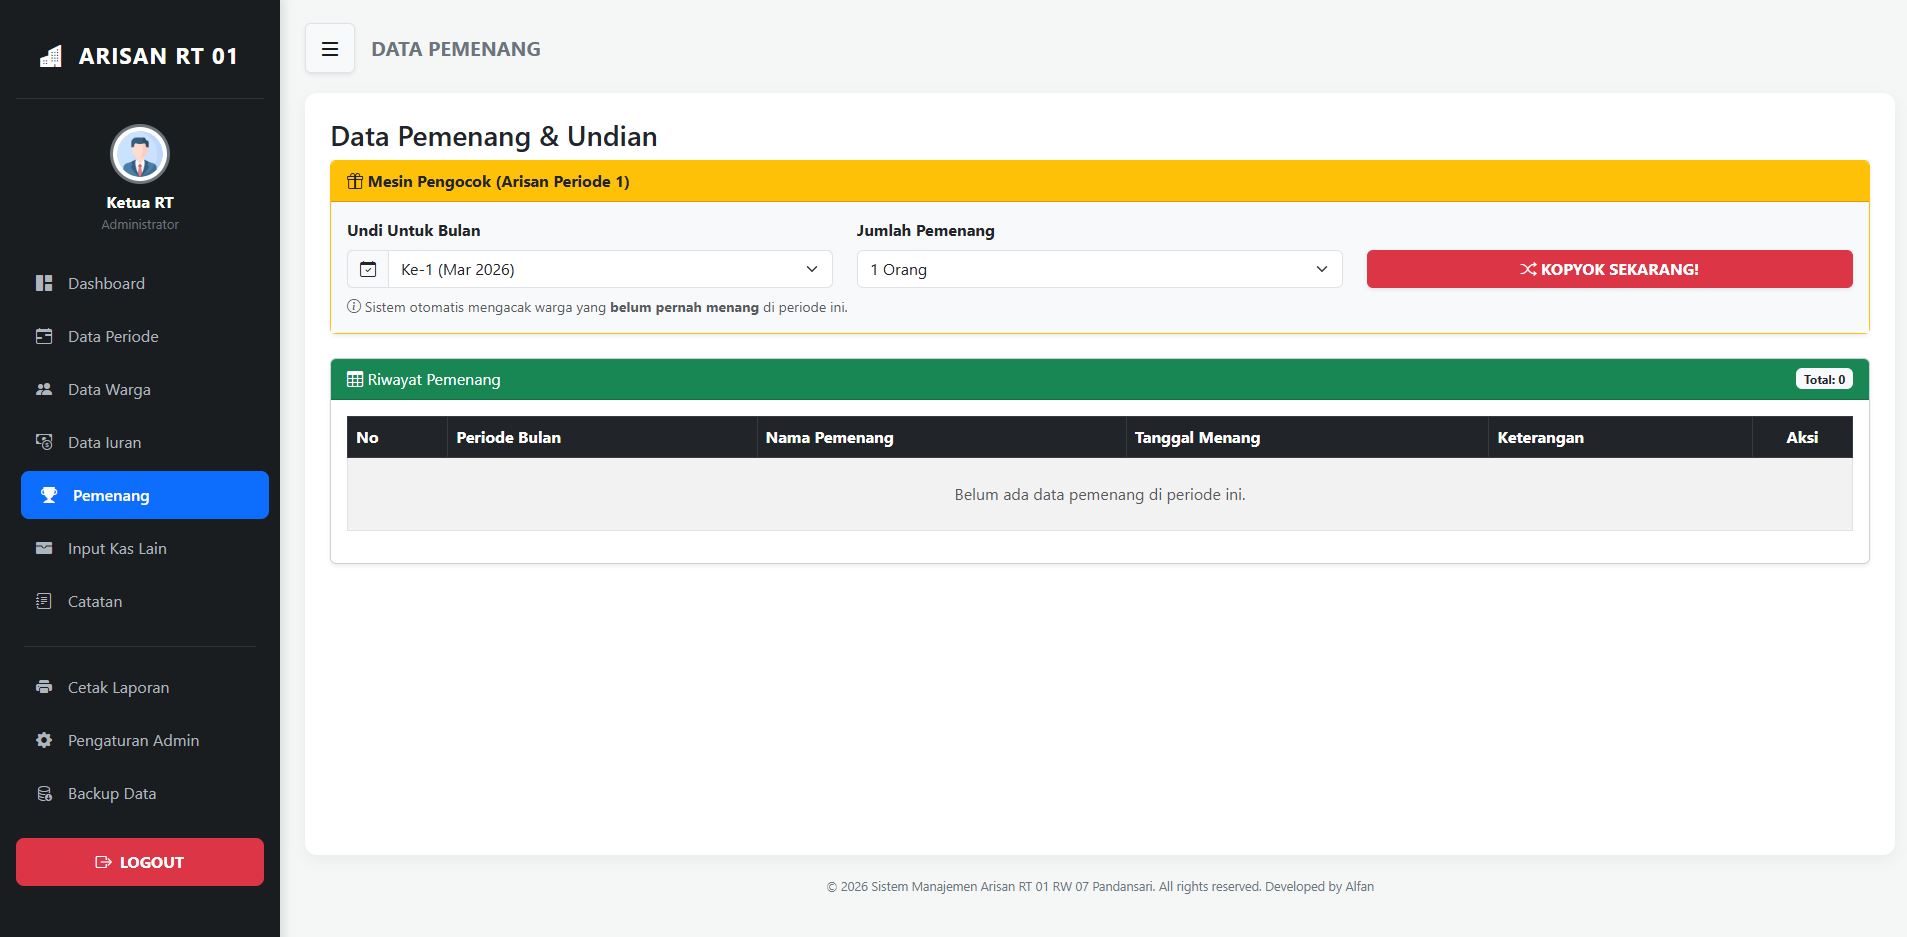
Task: Click the Data Warga people icon
Action: pyautogui.click(x=44, y=389)
